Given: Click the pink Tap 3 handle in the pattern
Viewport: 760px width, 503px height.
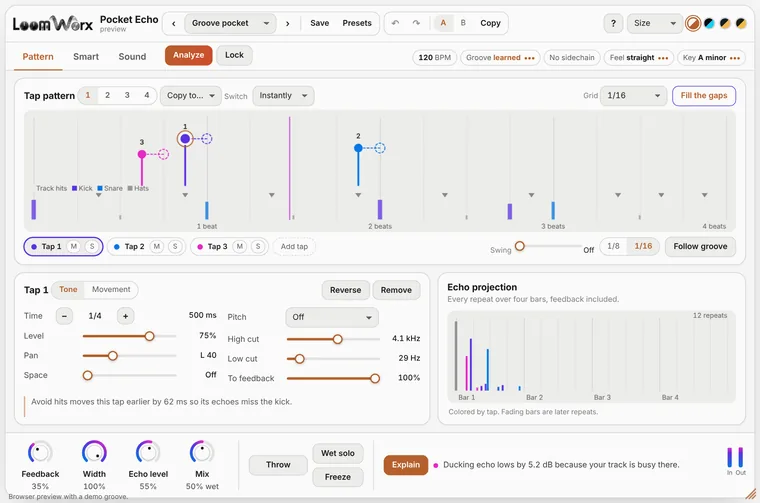Looking at the screenshot, I should [142, 154].
